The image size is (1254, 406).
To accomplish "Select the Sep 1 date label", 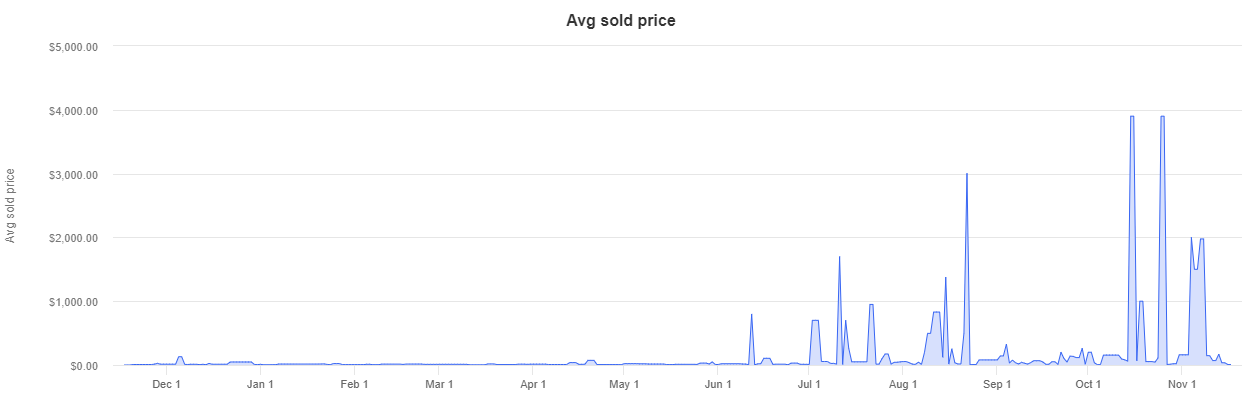I will tap(997, 384).
